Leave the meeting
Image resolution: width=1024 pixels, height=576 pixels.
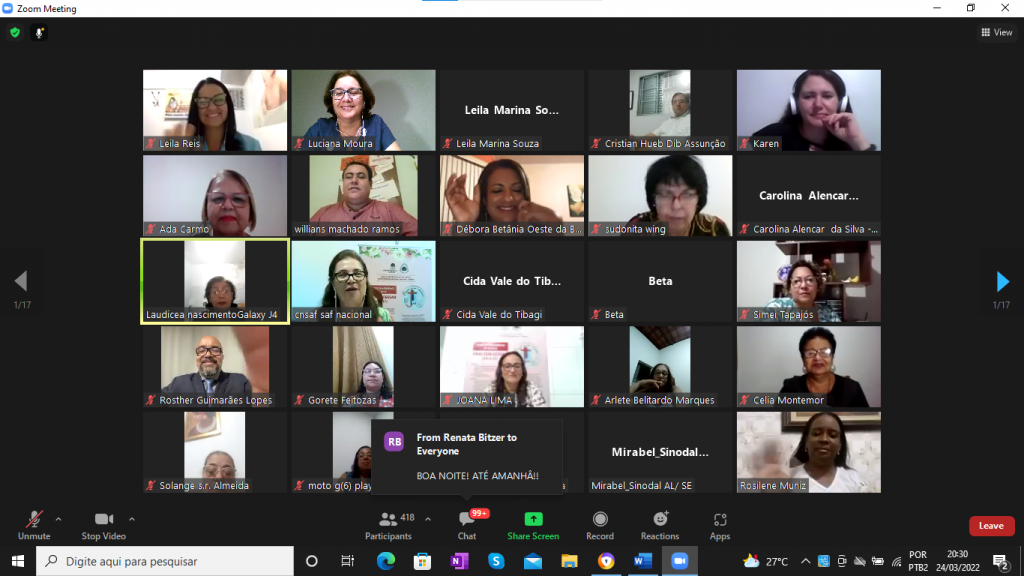[x=991, y=526]
